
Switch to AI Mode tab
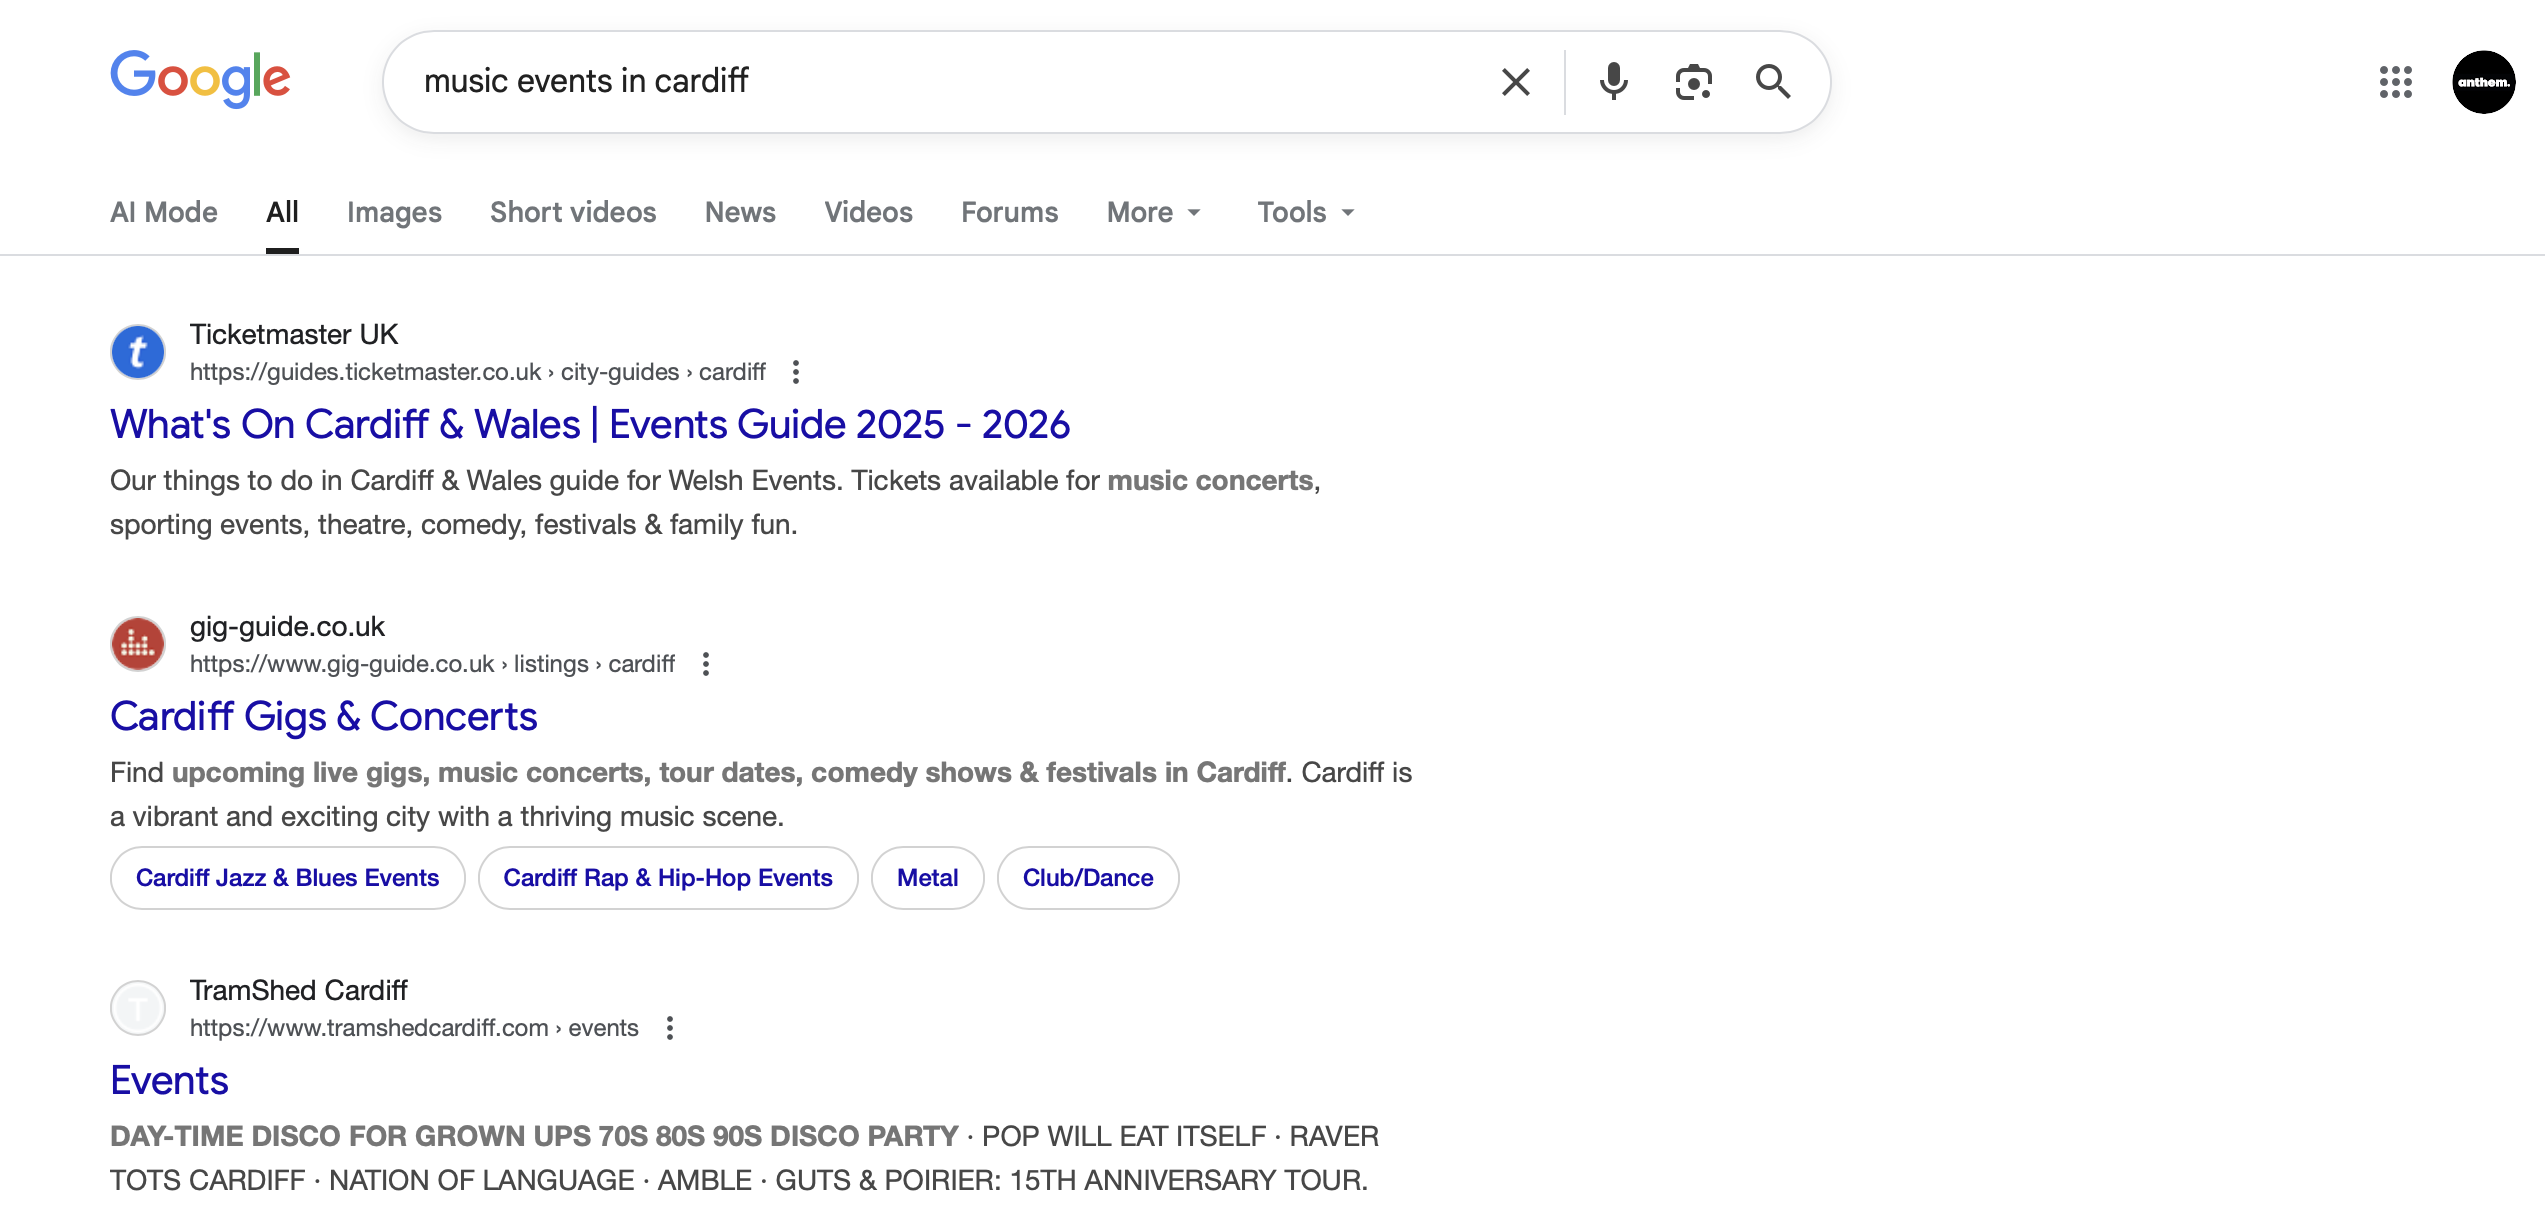click(164, 212)
